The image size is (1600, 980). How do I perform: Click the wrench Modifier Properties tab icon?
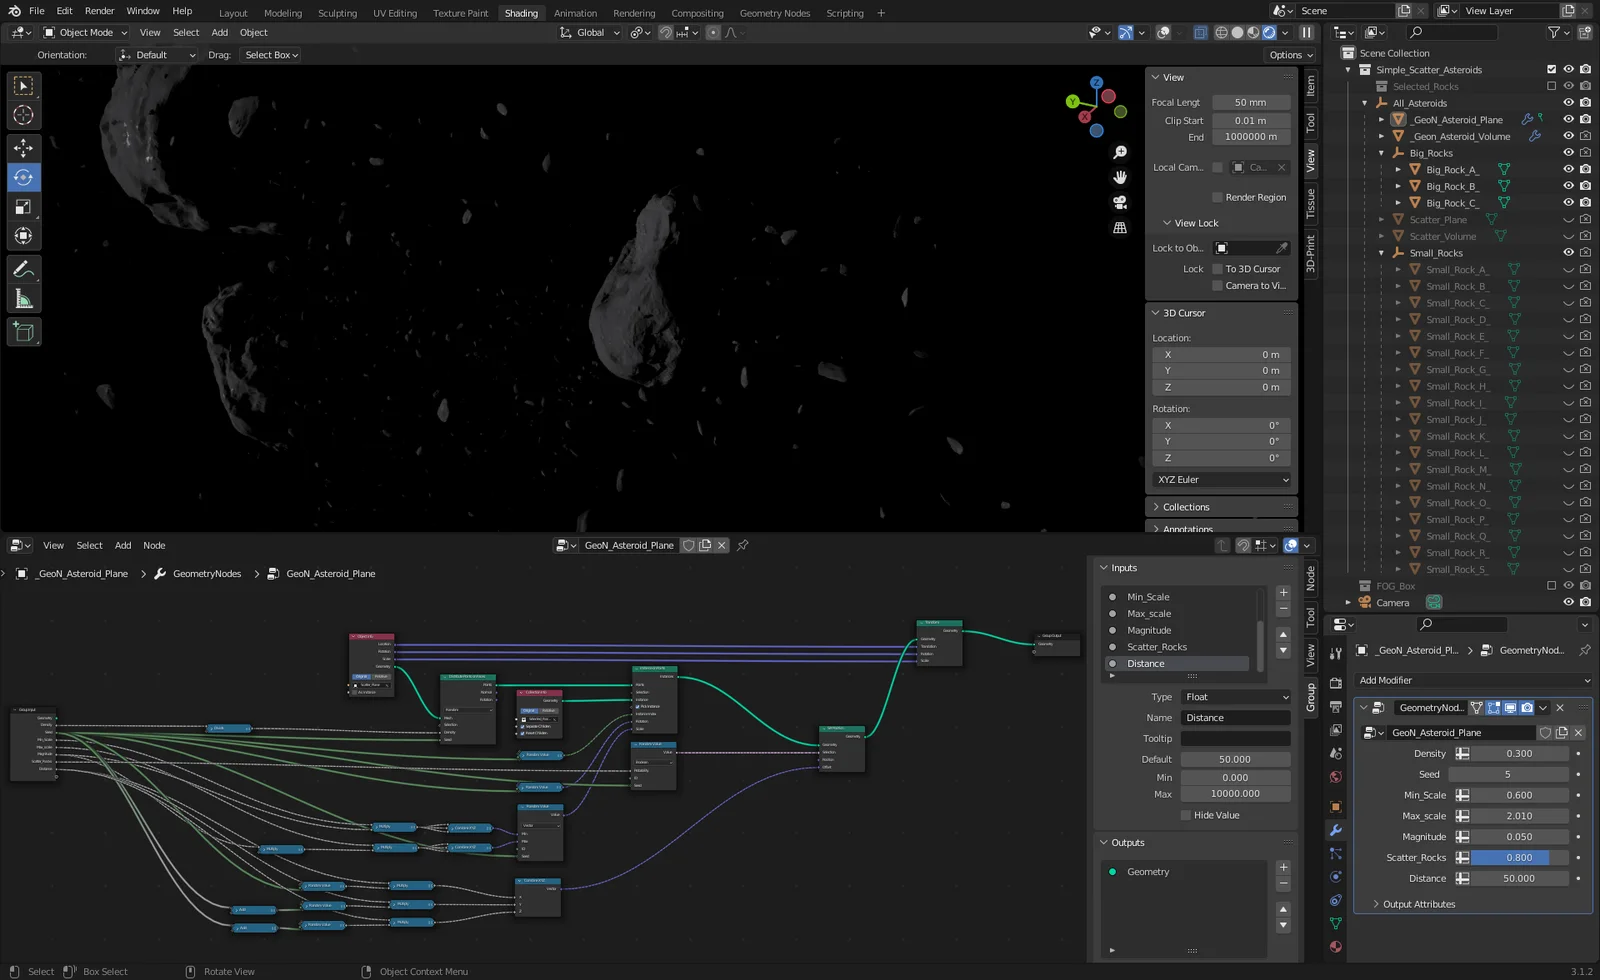(1335, 830)
